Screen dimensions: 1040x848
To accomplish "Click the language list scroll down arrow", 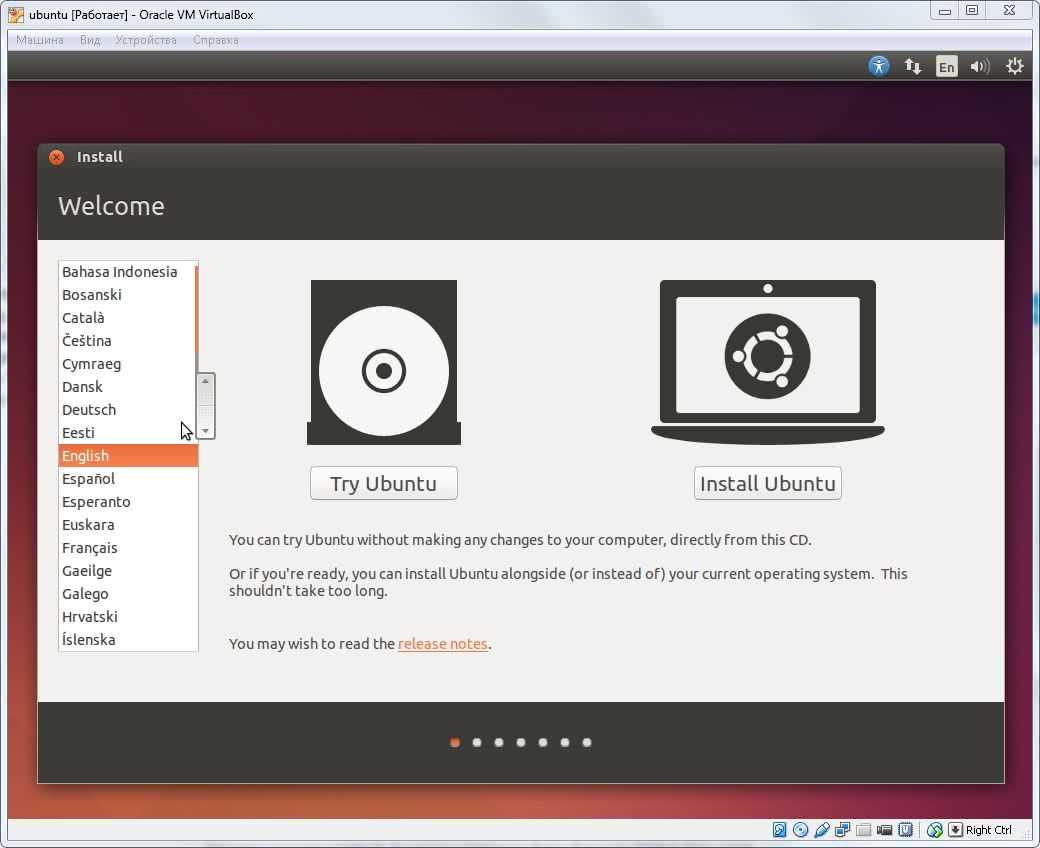I will click(205, 431).
